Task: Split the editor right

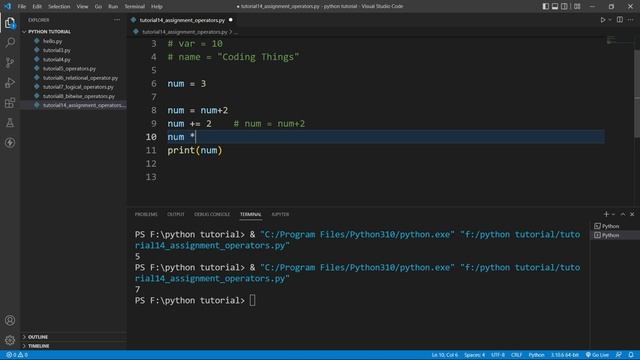Action: (x=620, y=20)
